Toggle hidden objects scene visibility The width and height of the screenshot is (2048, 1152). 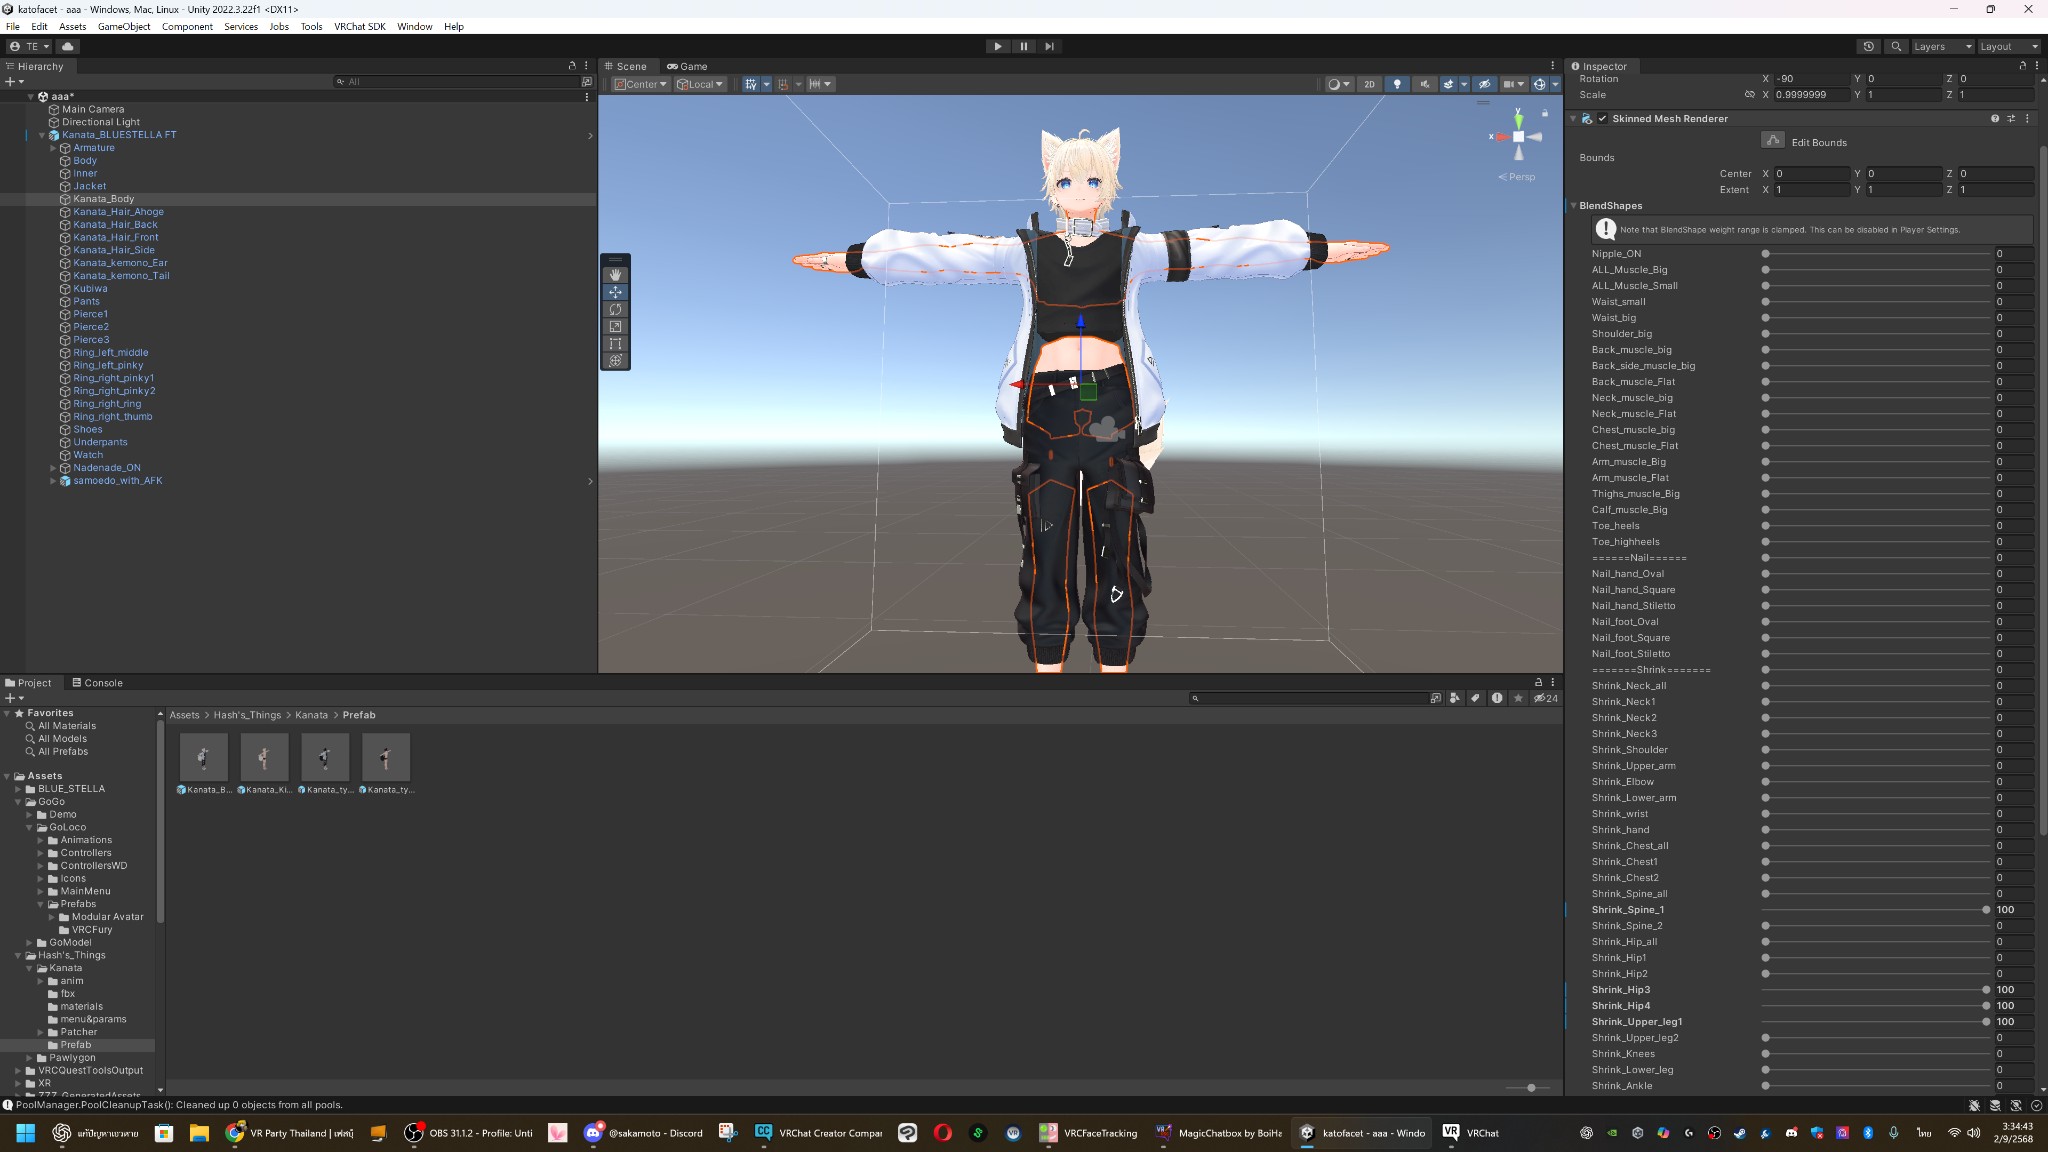pos(1484,84)
